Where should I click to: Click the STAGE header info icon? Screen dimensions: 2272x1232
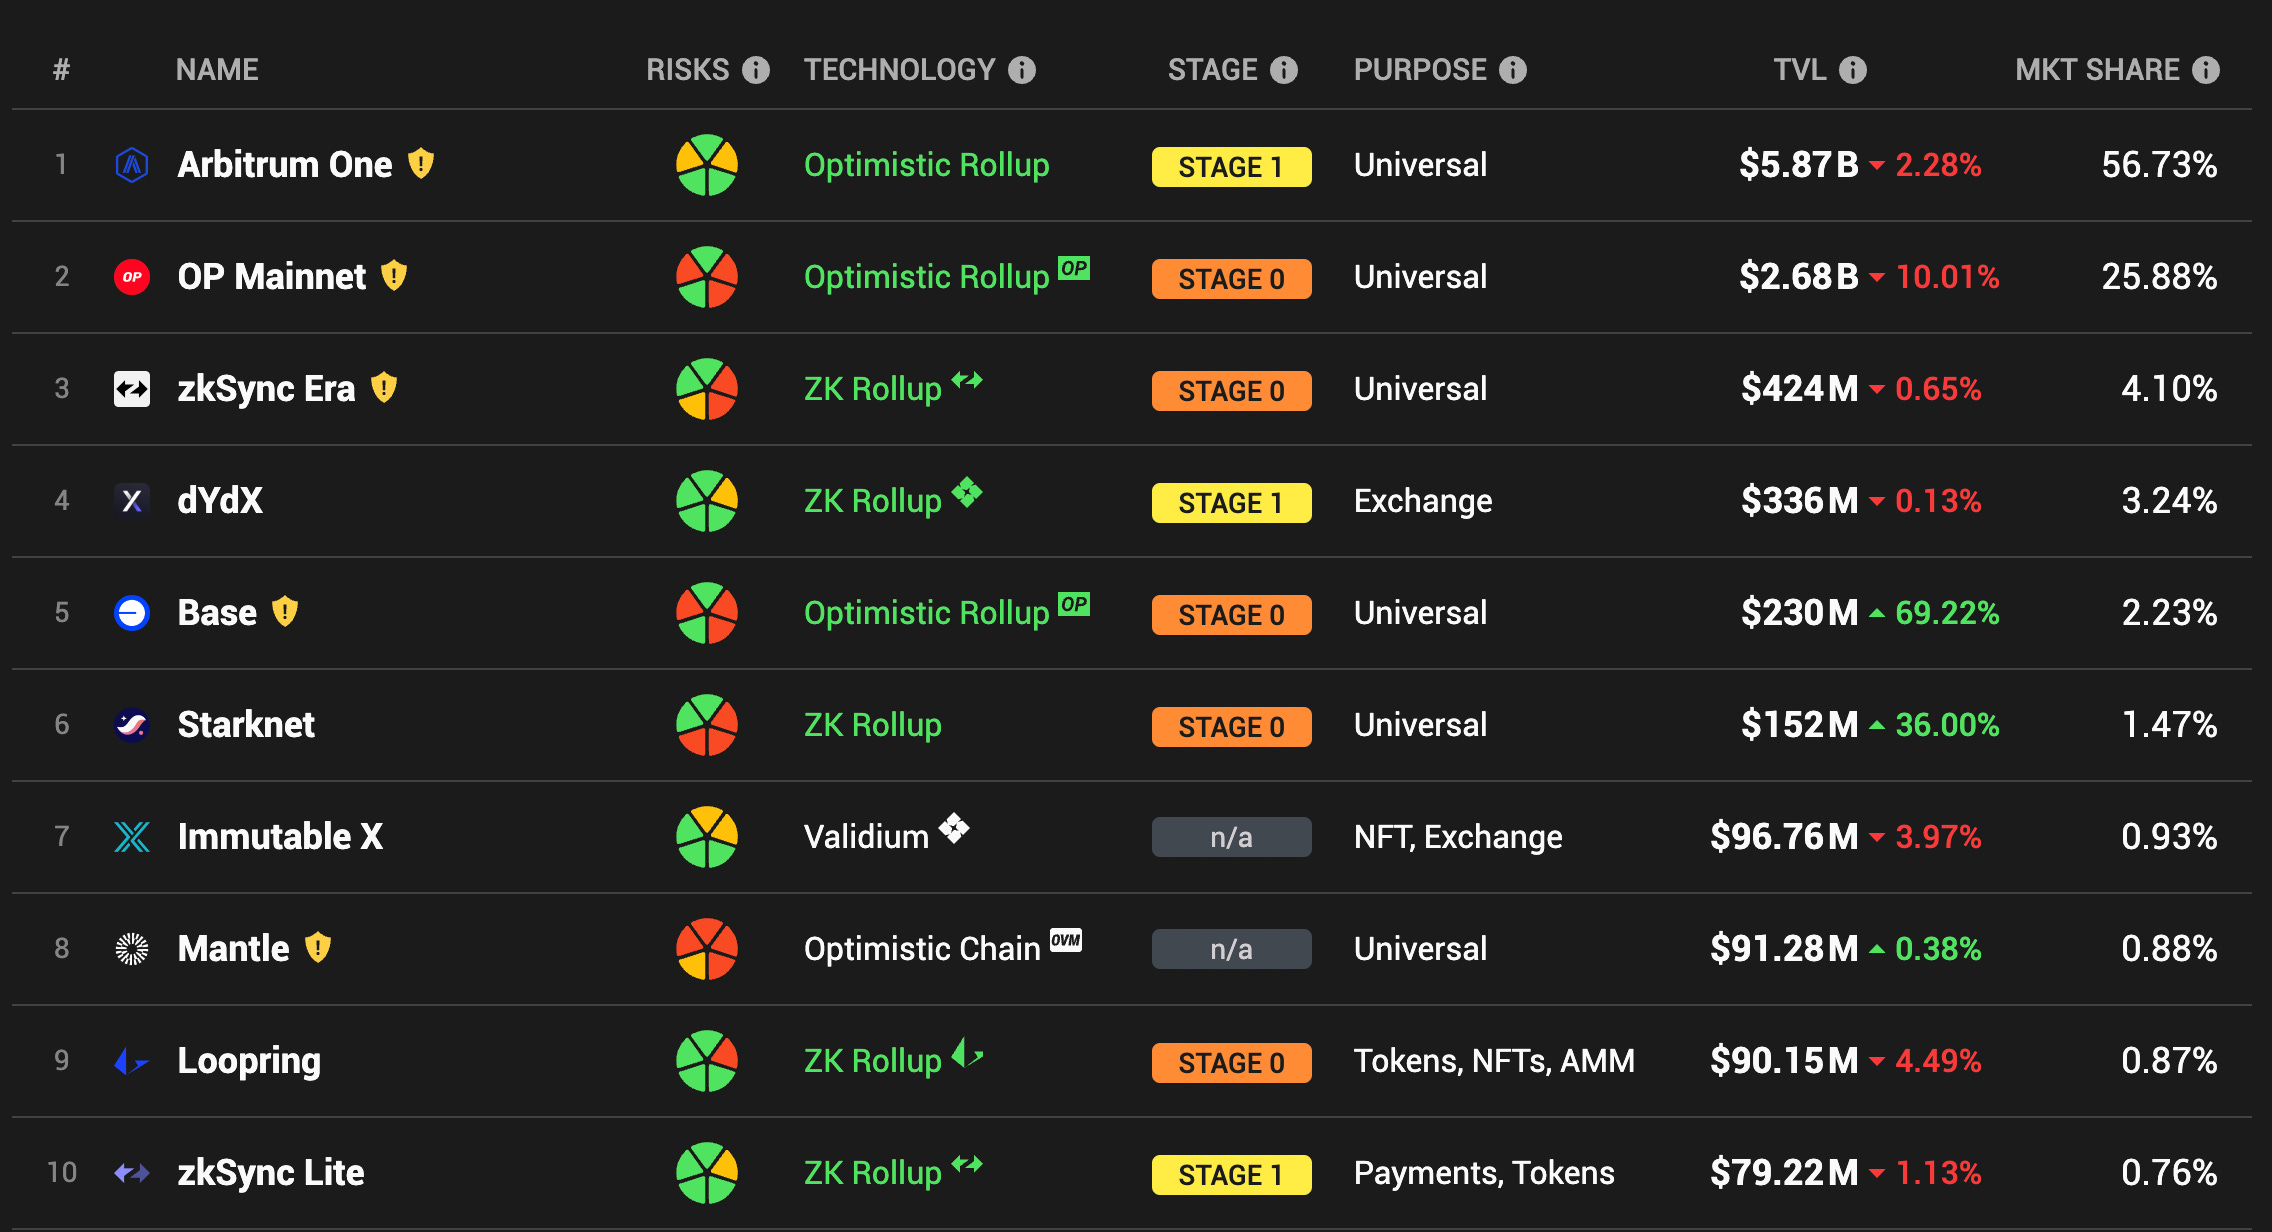(1284, 70)
